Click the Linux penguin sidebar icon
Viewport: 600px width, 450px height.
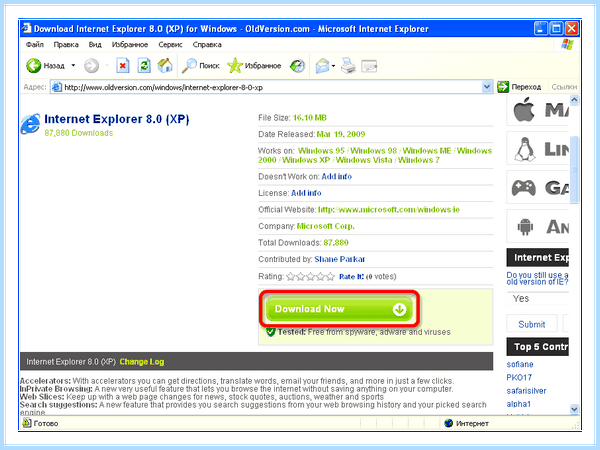pos(524,149)
